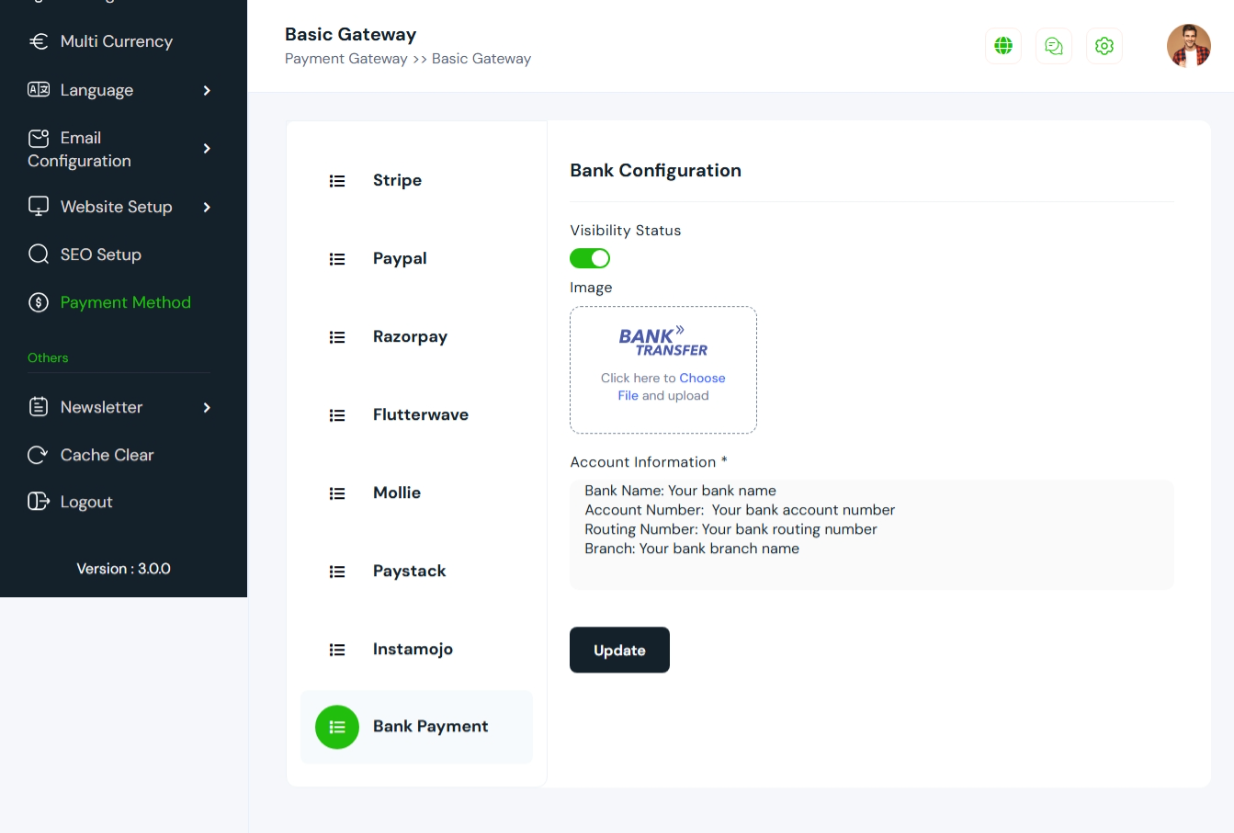Click Payment Gateway in the breadcrumb
1234x833 pixels.
click(346, 59)
